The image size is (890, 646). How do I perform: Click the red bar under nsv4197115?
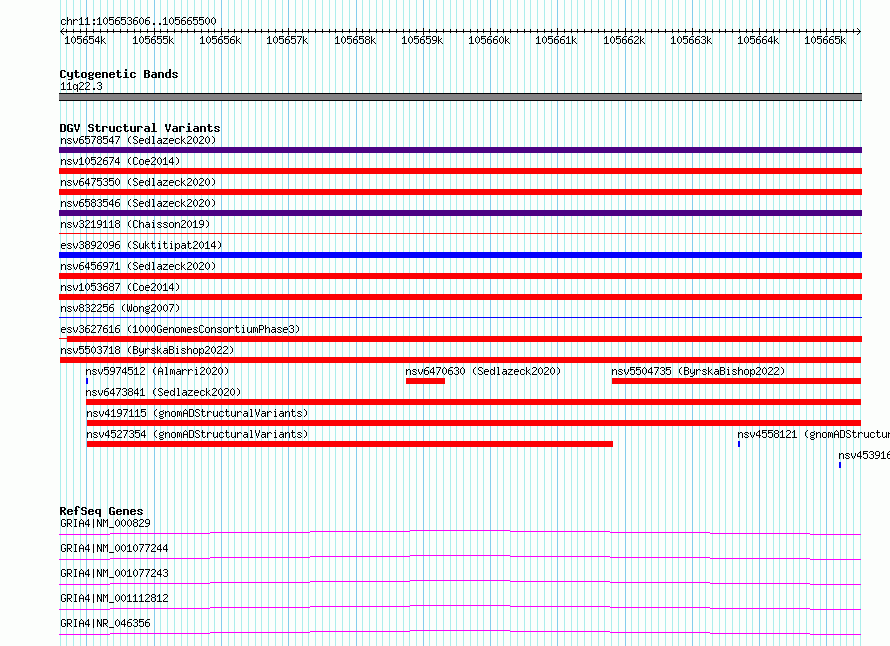[473, 423]
